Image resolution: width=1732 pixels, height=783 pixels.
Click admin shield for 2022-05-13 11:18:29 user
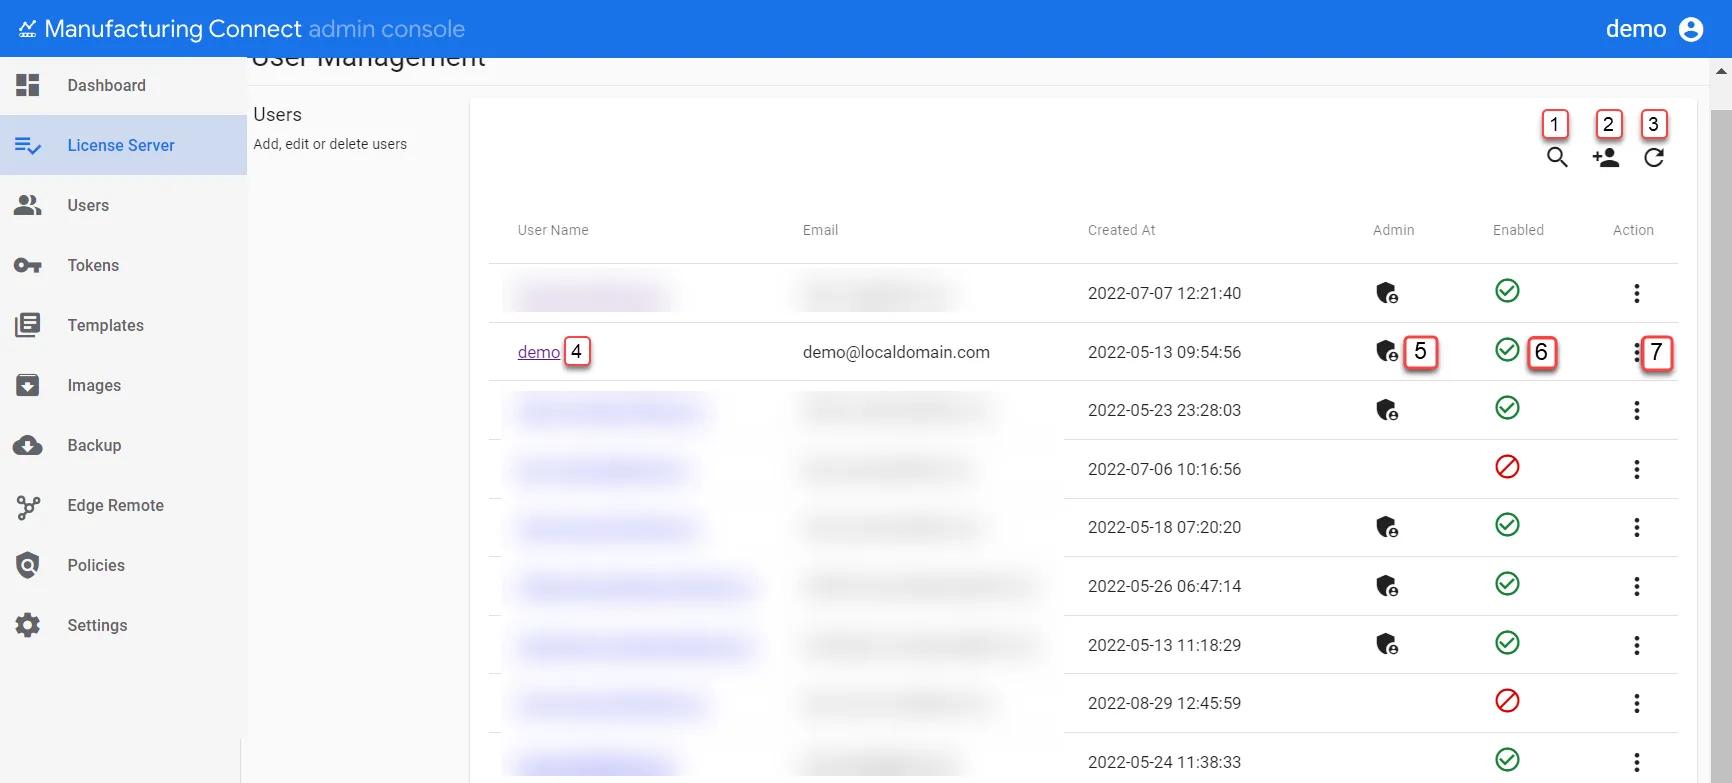click(x=1387, y=644)
